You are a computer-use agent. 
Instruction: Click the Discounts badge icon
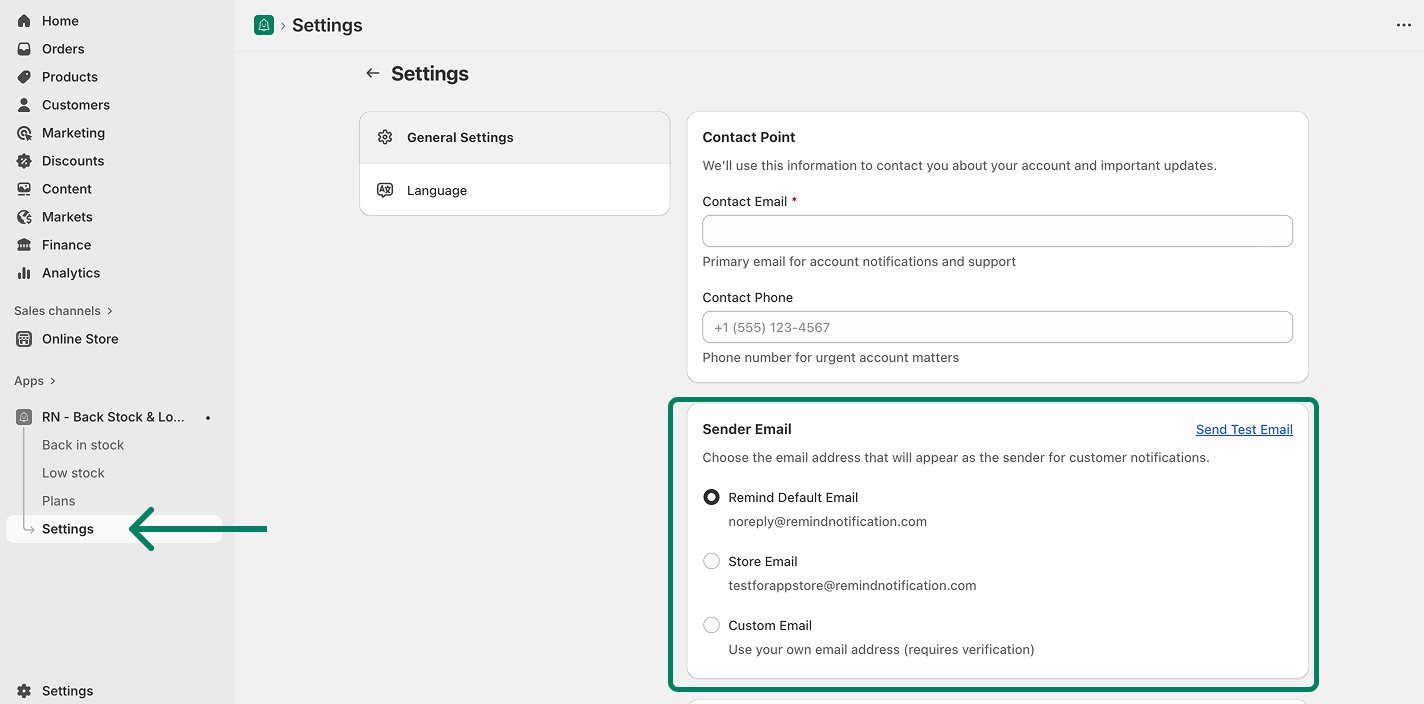(24, 161)
